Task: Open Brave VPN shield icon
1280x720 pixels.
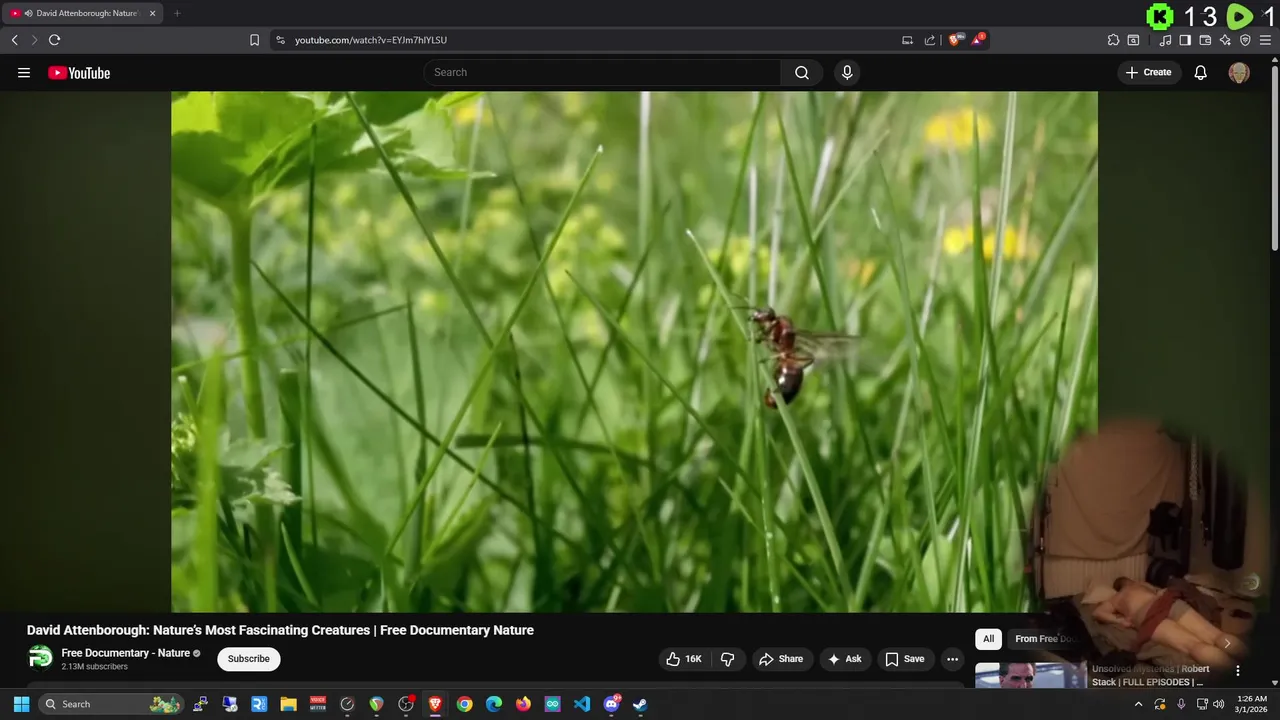Action: [x=1245, y=40]
